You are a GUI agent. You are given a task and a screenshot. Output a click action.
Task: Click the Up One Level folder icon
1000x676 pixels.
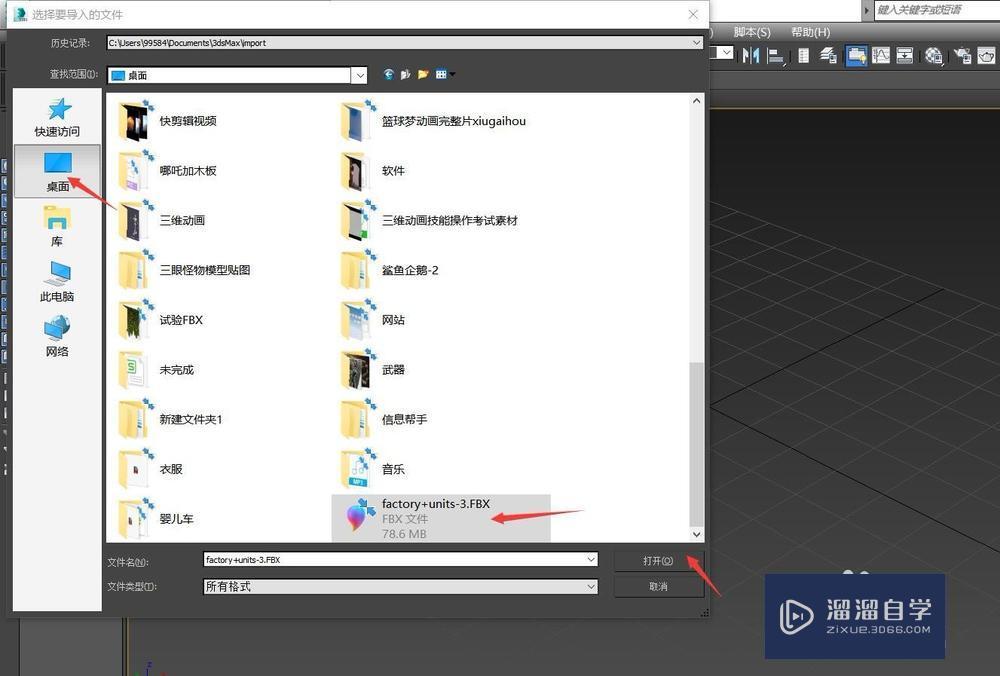pyautogui.click(x=405, y=74)
